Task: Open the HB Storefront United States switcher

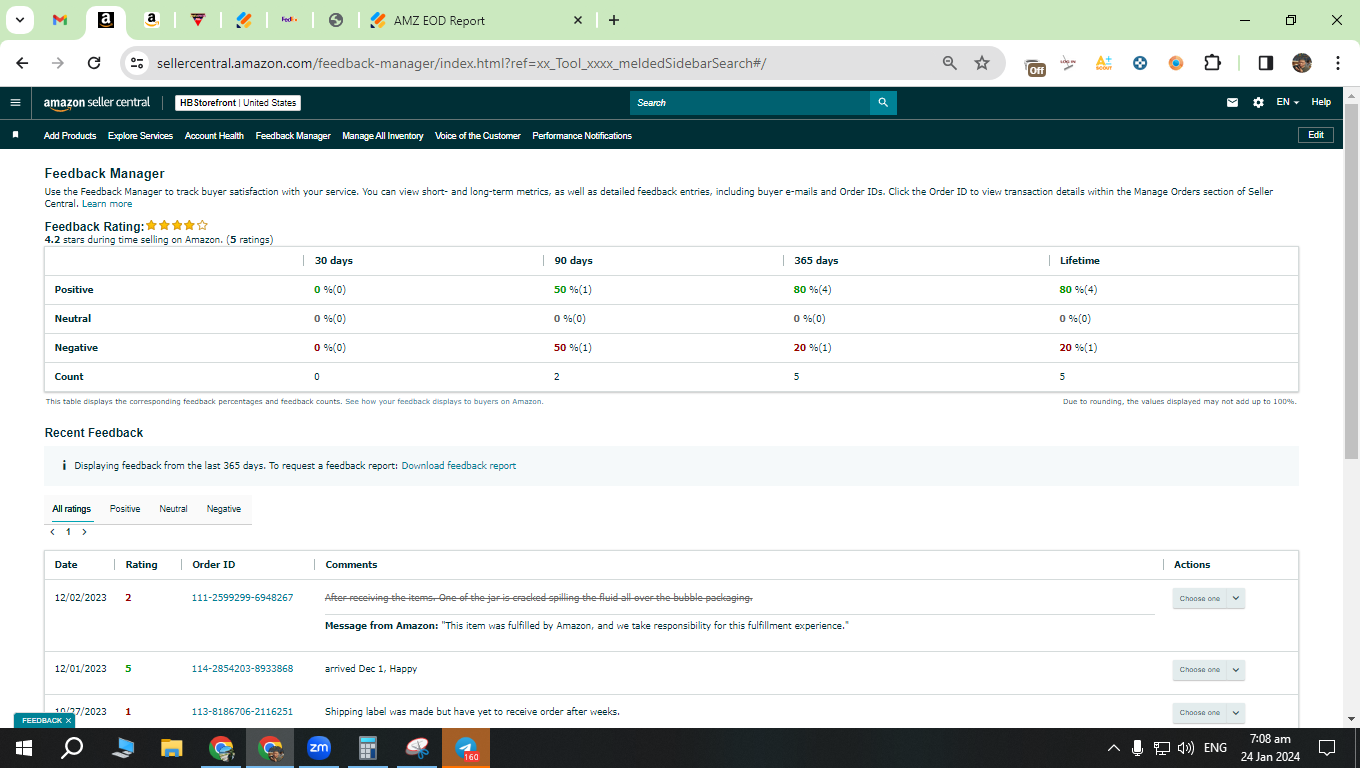Action: pyautogui.click(x=238, y=103)
